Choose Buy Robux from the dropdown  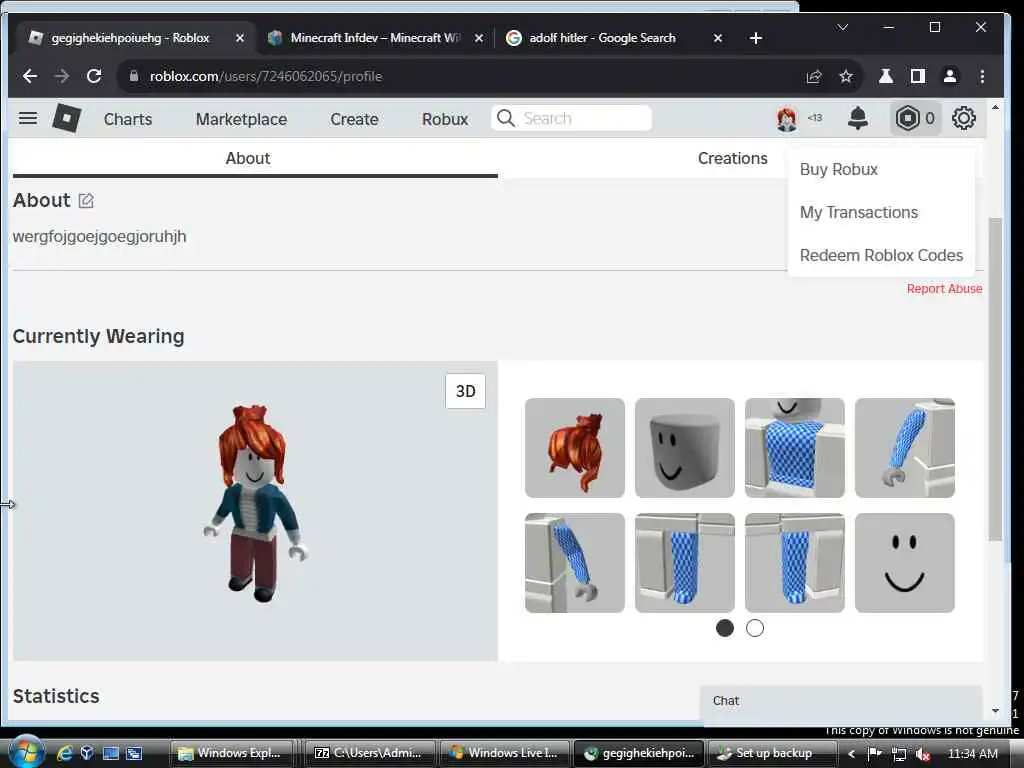[x=839, y=169]
